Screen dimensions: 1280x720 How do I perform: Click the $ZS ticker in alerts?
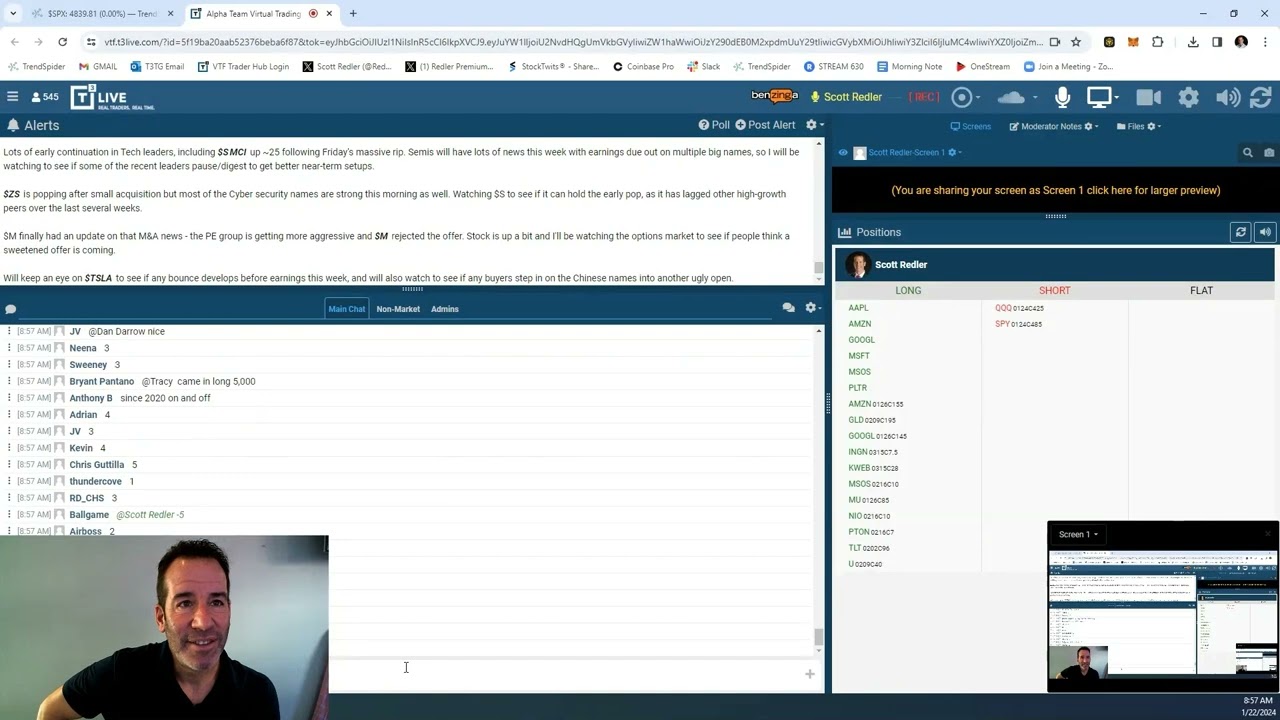coord(11,194)
